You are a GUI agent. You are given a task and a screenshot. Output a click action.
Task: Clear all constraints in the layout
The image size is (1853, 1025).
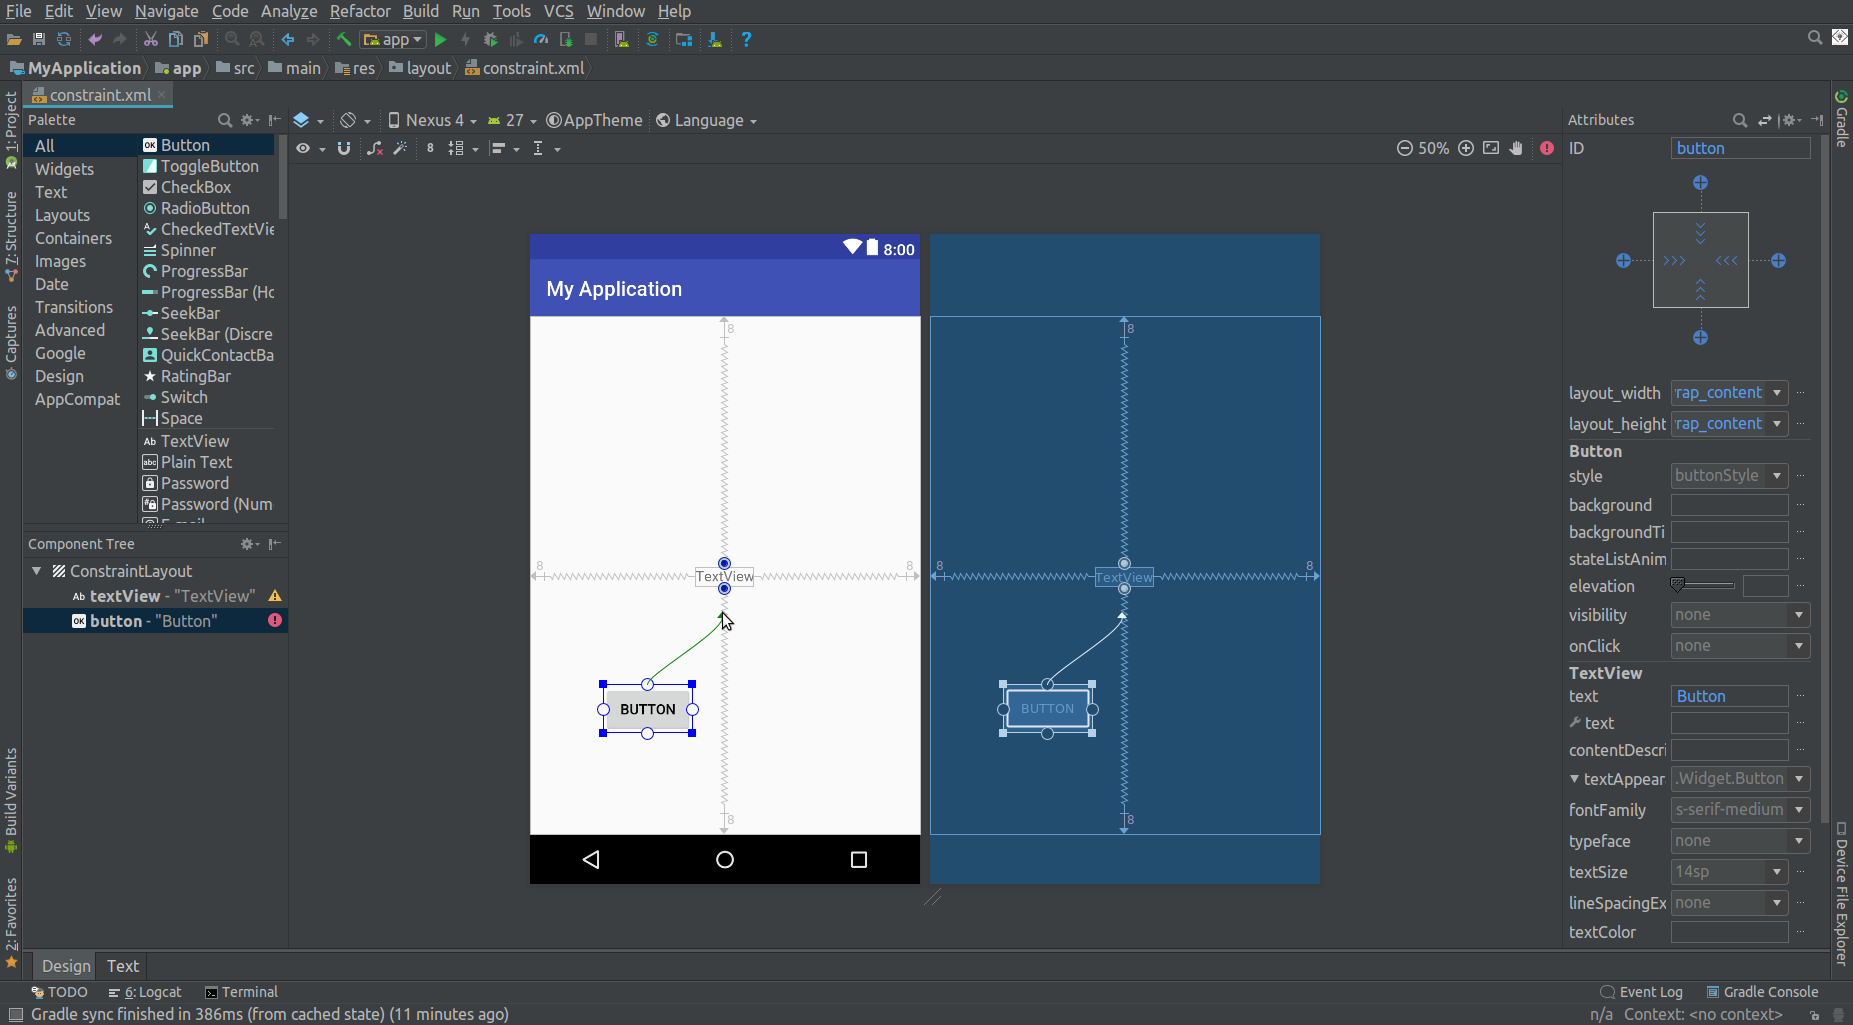(375, 148)
